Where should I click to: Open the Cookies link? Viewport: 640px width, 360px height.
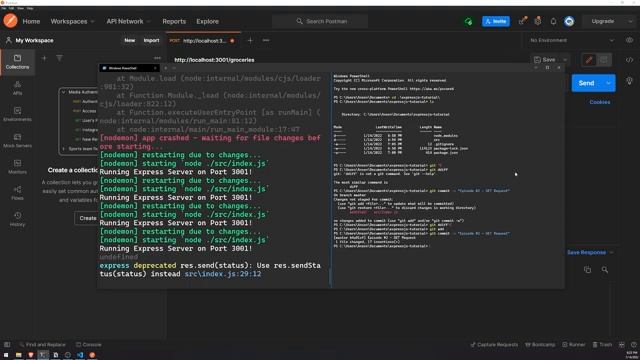pos(600,102)
